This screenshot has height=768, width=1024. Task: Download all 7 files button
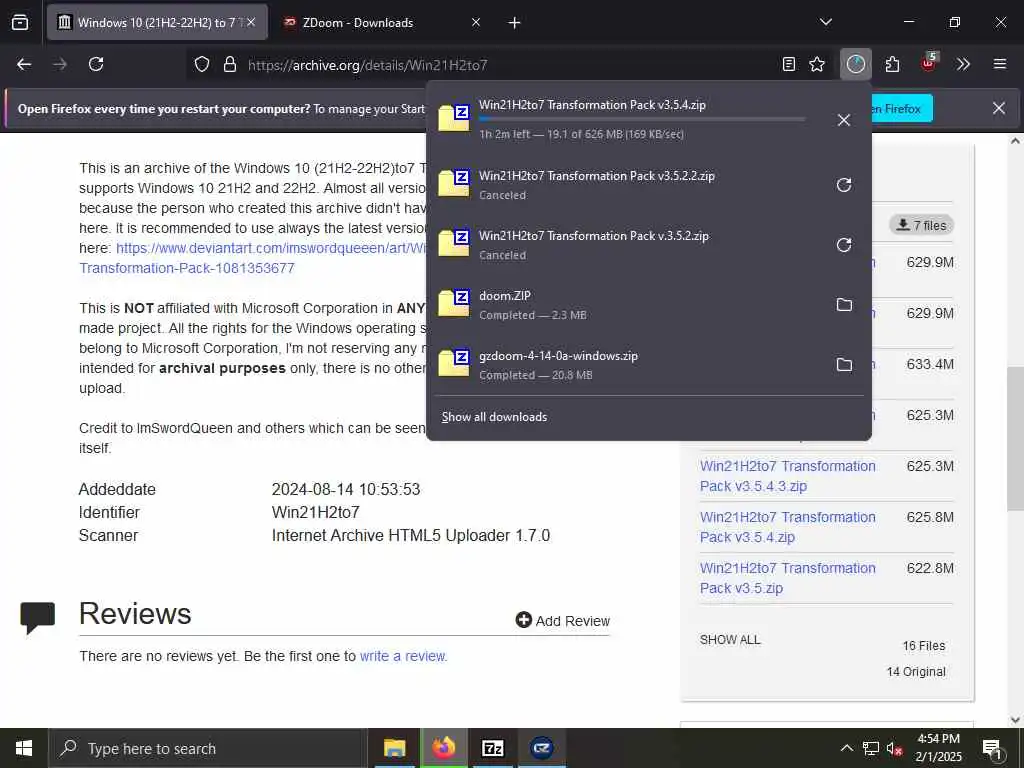[x=921, y=225]
